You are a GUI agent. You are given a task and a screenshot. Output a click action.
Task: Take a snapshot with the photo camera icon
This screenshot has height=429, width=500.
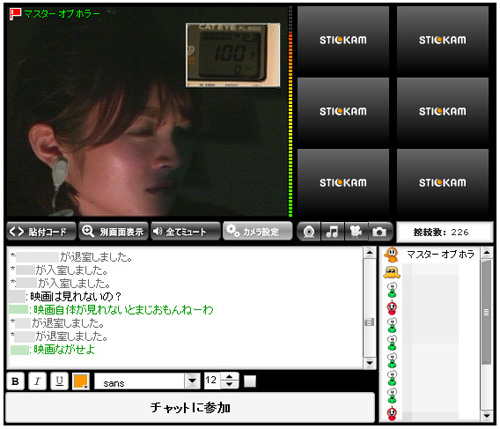point(380,231)
